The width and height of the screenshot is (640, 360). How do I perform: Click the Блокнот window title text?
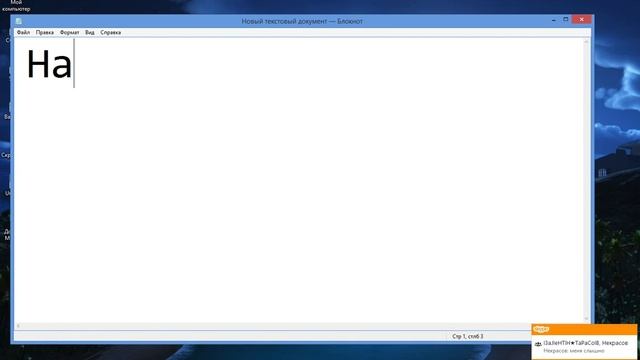coord(302,21)
